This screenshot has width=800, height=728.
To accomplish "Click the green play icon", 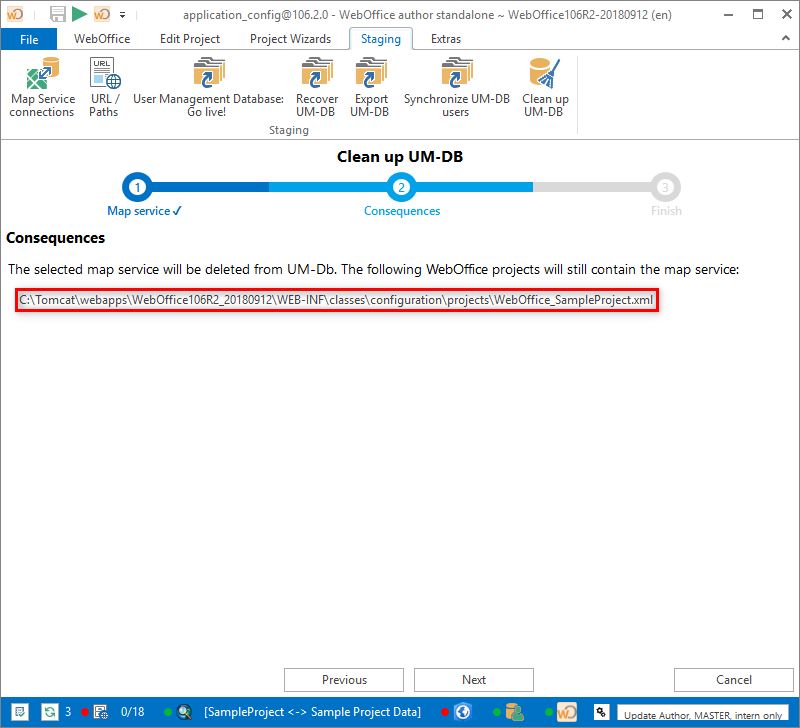I will pos(79,14).
